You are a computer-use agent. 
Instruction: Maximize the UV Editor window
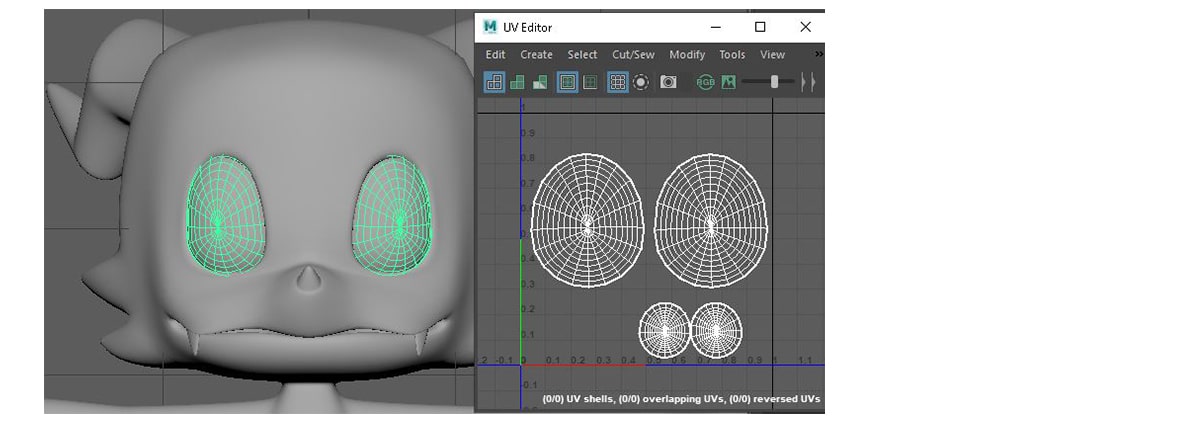760,27
